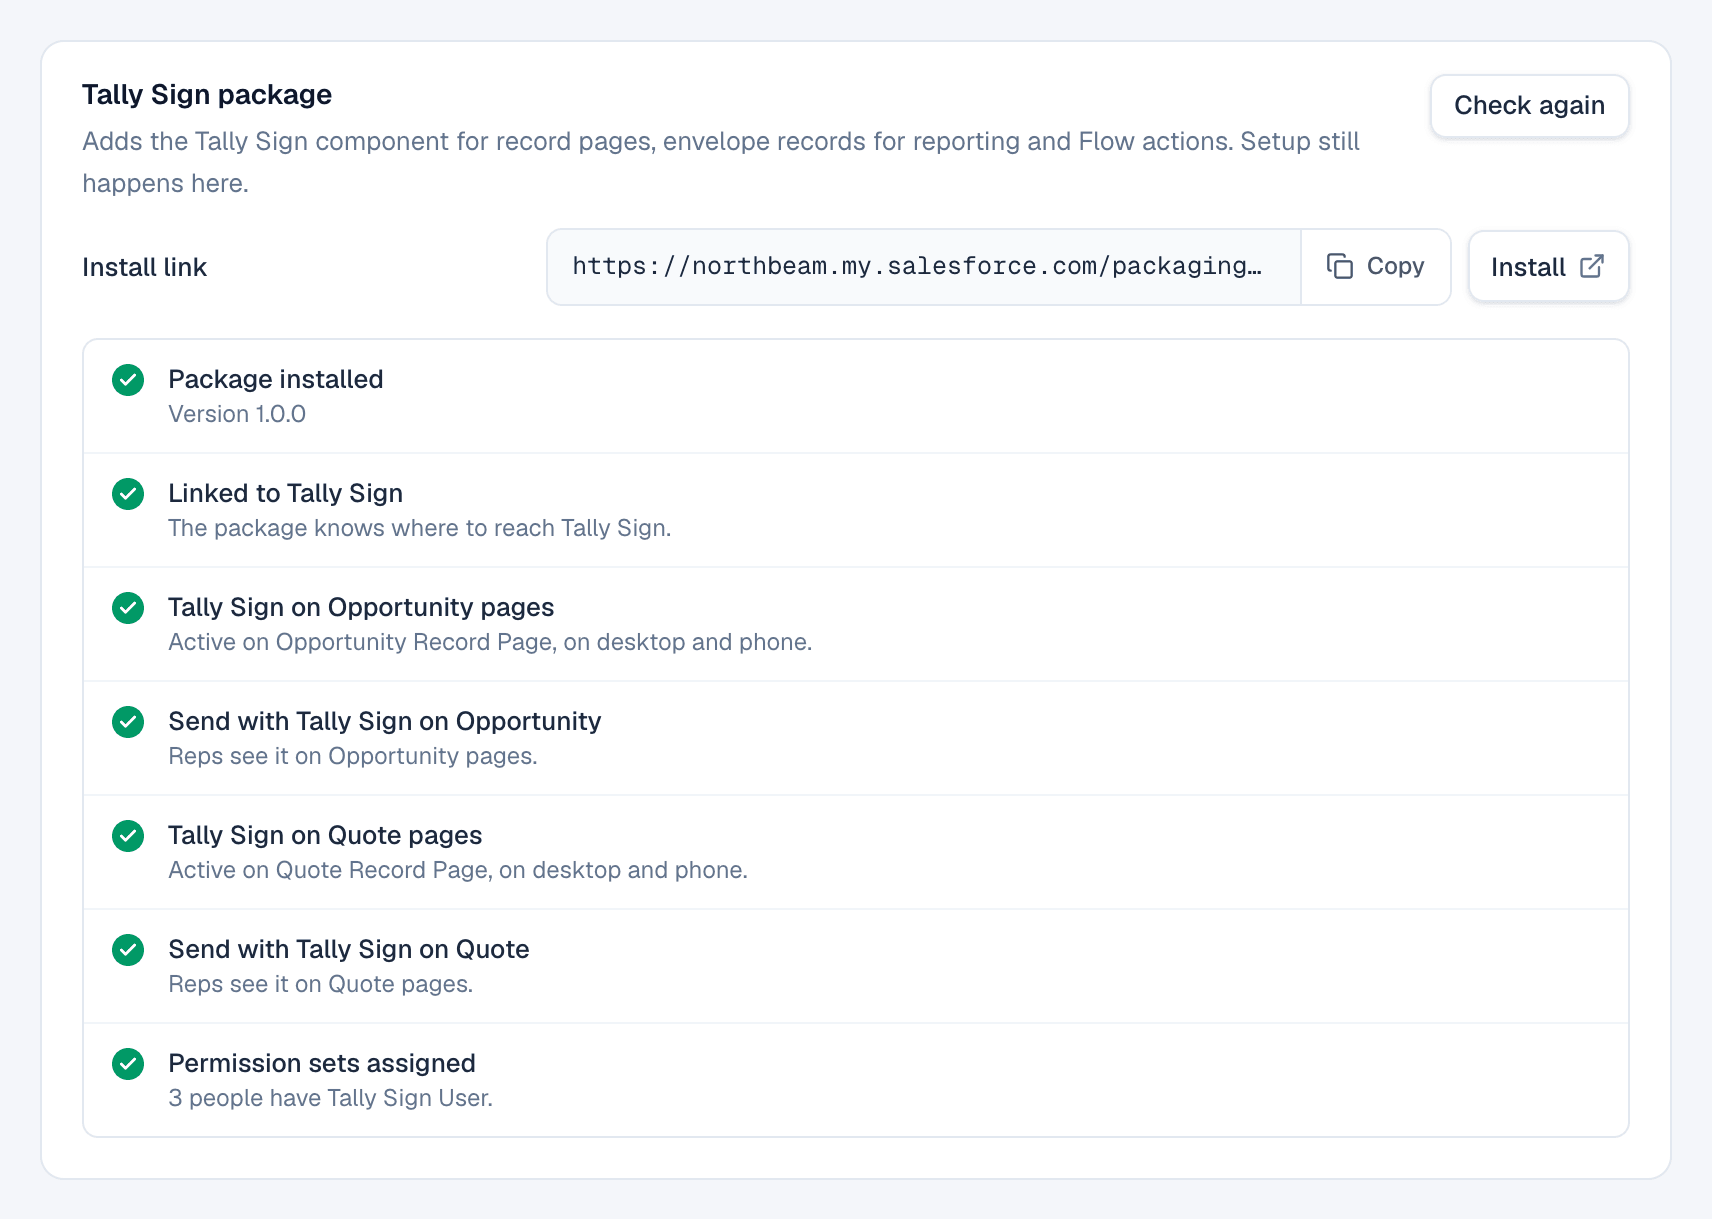
Task: Click the green check for Linked to Tally Sign
Action: 128,494
